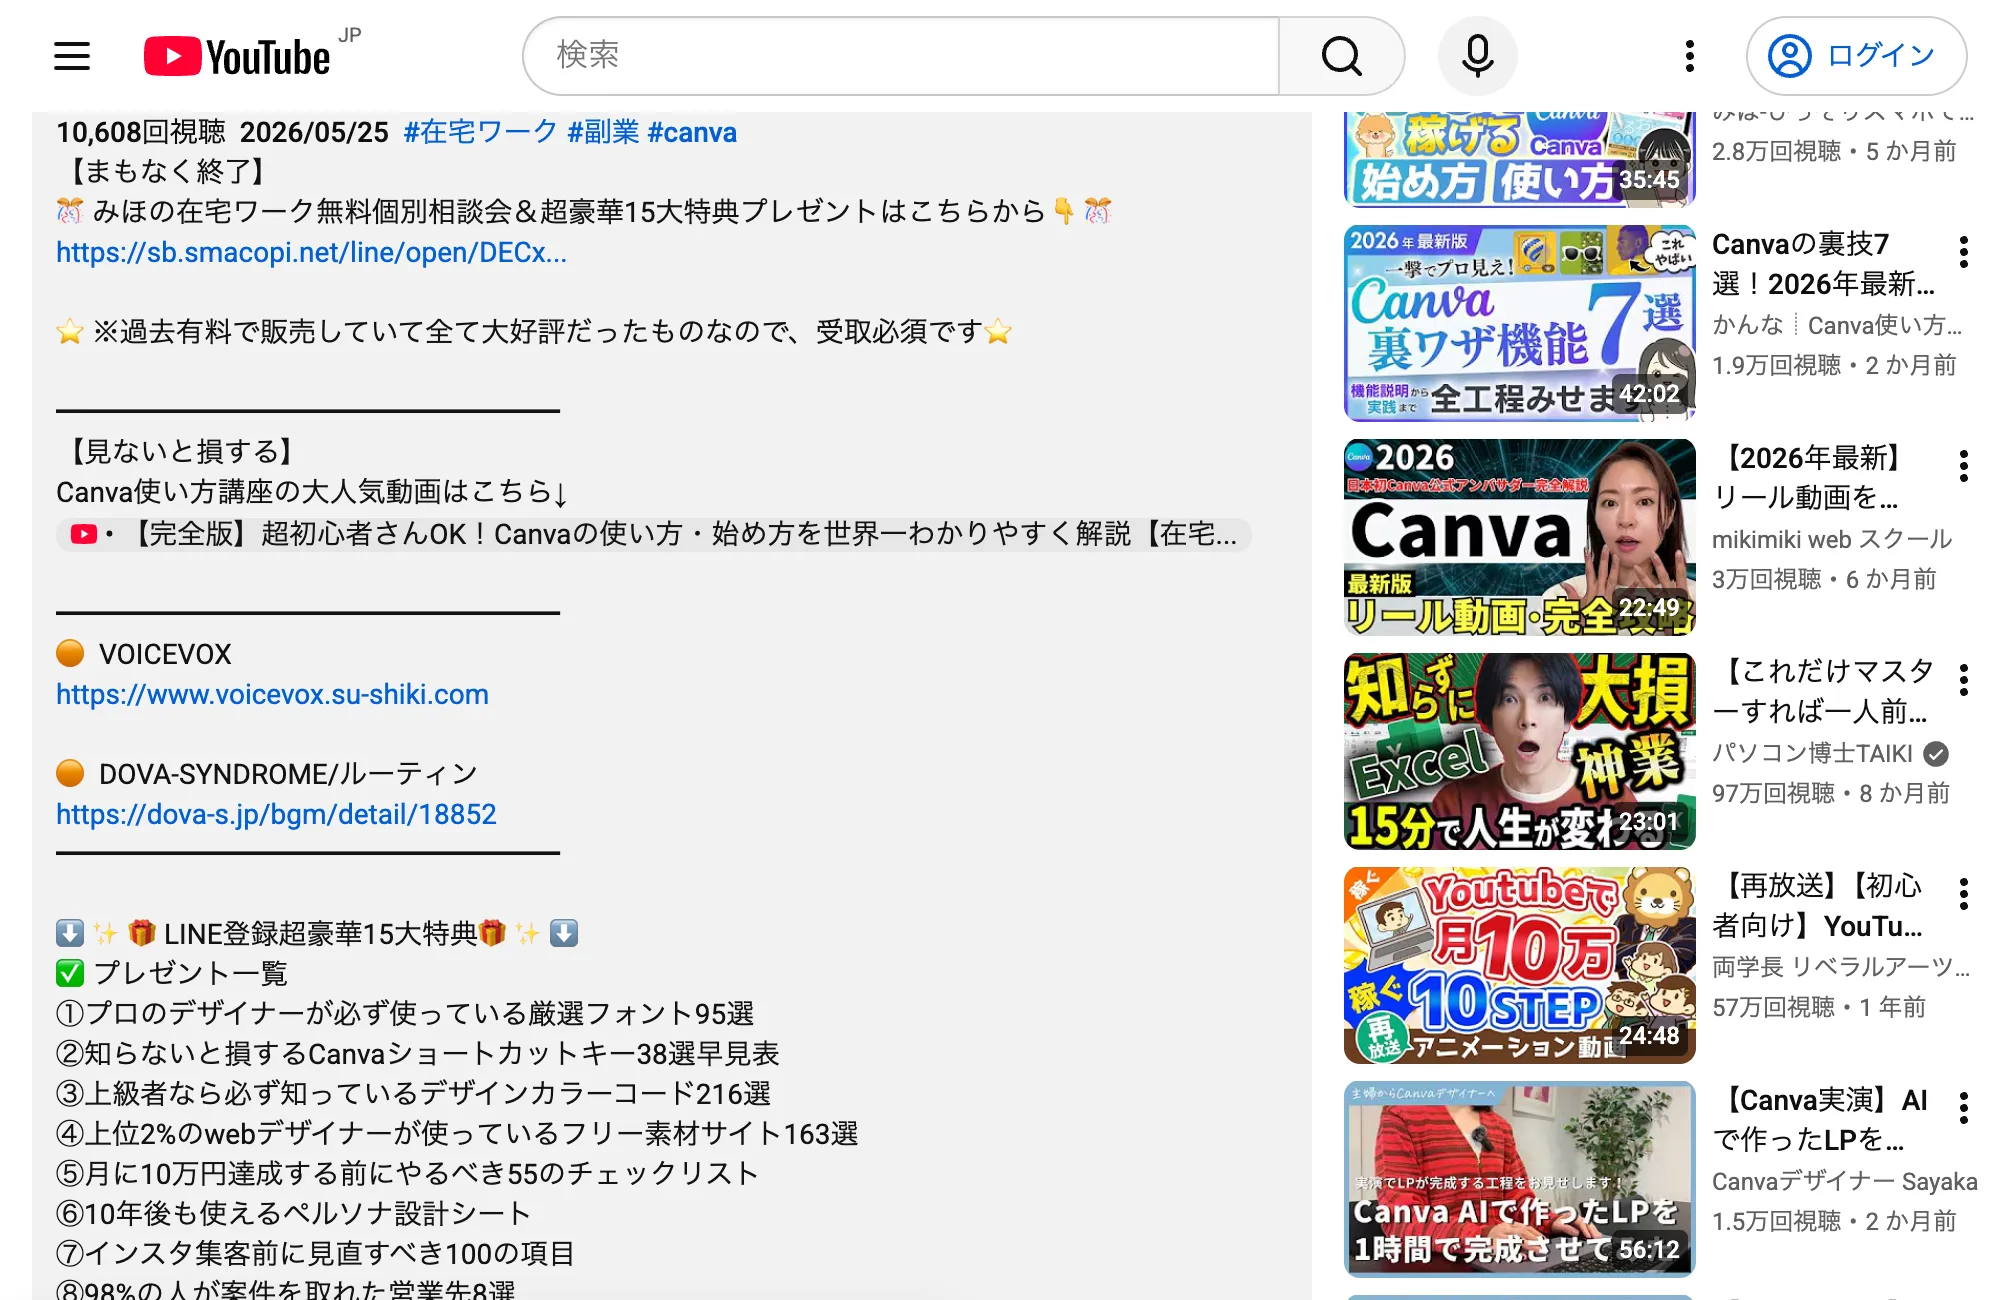Open options menu for 【Canva実演】AI video

(x=1964, y=1108)
